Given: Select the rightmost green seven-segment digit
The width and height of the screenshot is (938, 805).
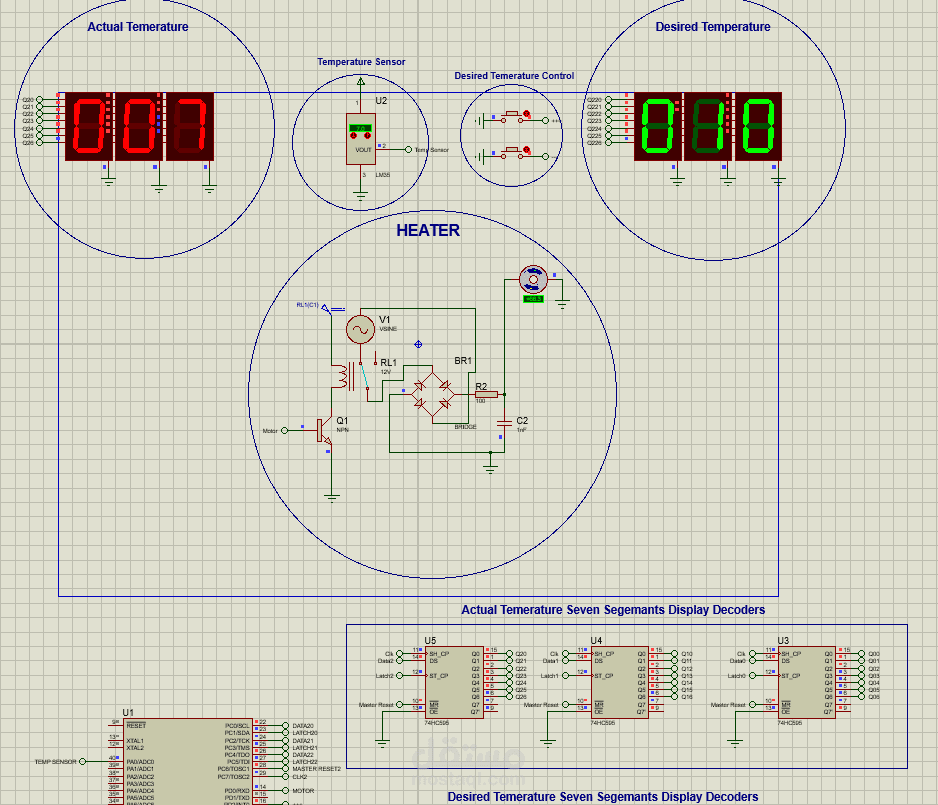Looking at the screenshot, I should 758,126.
